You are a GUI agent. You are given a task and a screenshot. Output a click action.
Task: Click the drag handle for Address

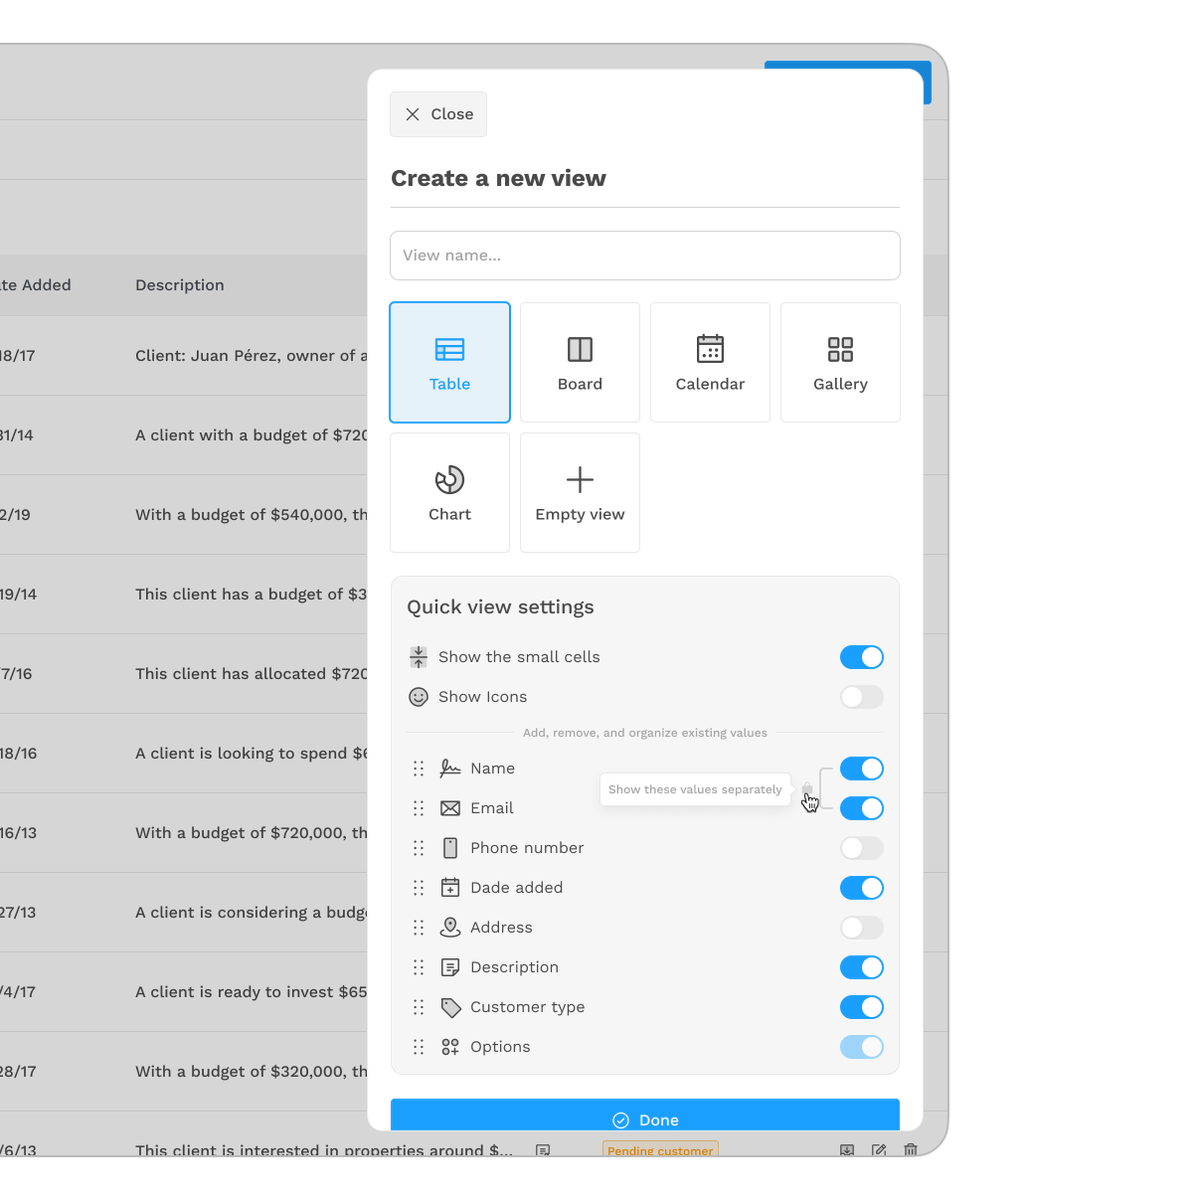point(419,928)
